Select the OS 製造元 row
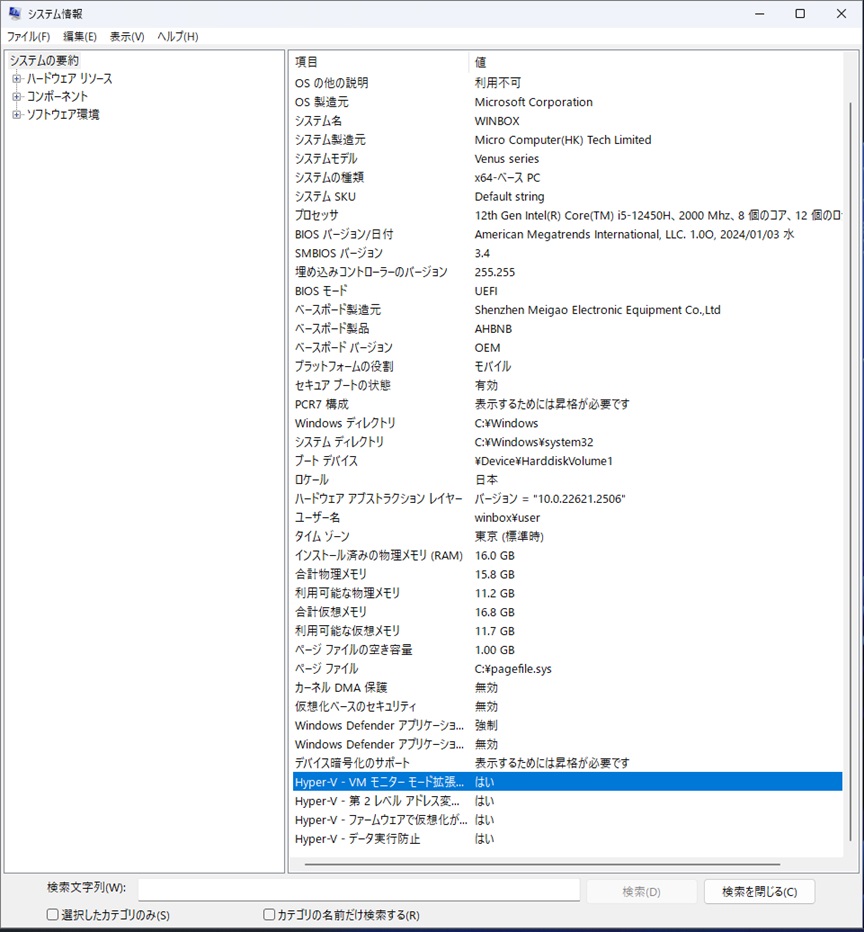864x932 pixels. pyautogui.click(x=567, y=102)
